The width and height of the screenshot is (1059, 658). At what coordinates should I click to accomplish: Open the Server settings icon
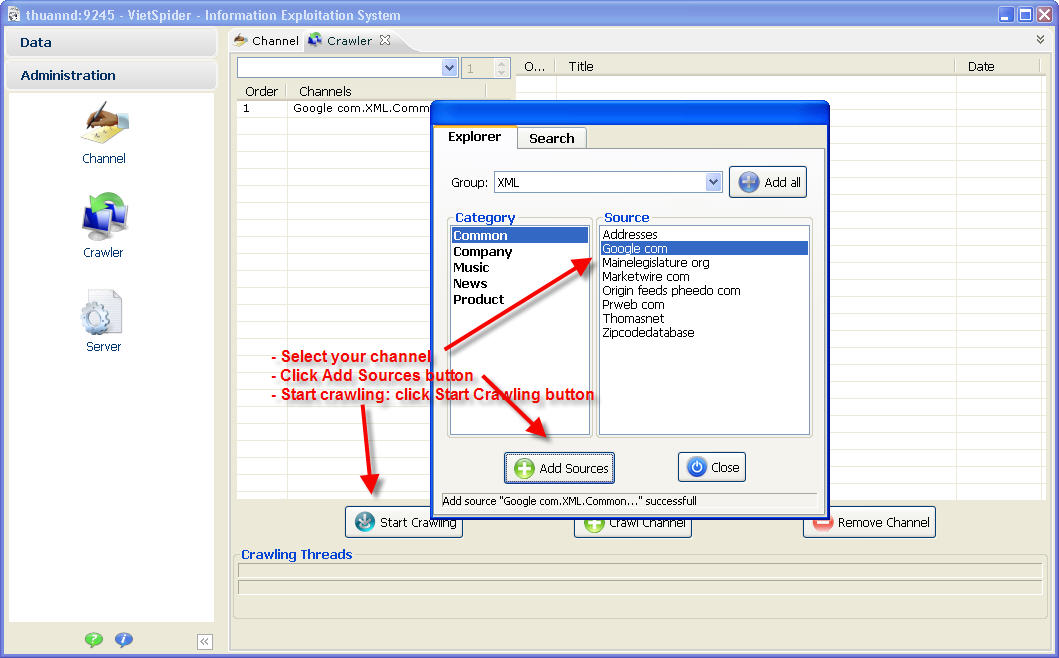(x=102, y=320)
